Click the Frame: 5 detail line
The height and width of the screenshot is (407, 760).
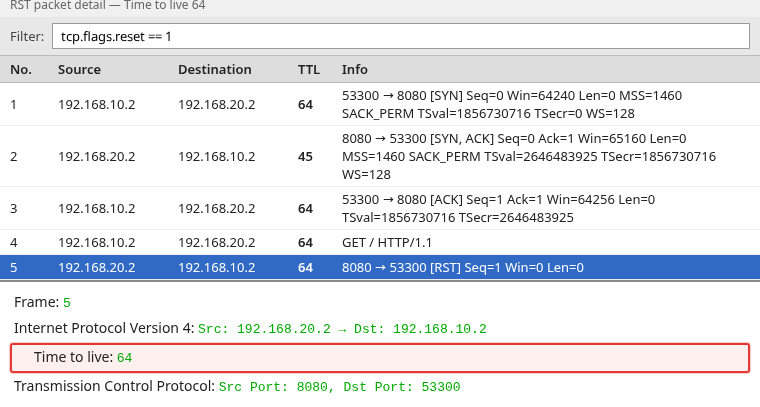[x=42, y=302]
